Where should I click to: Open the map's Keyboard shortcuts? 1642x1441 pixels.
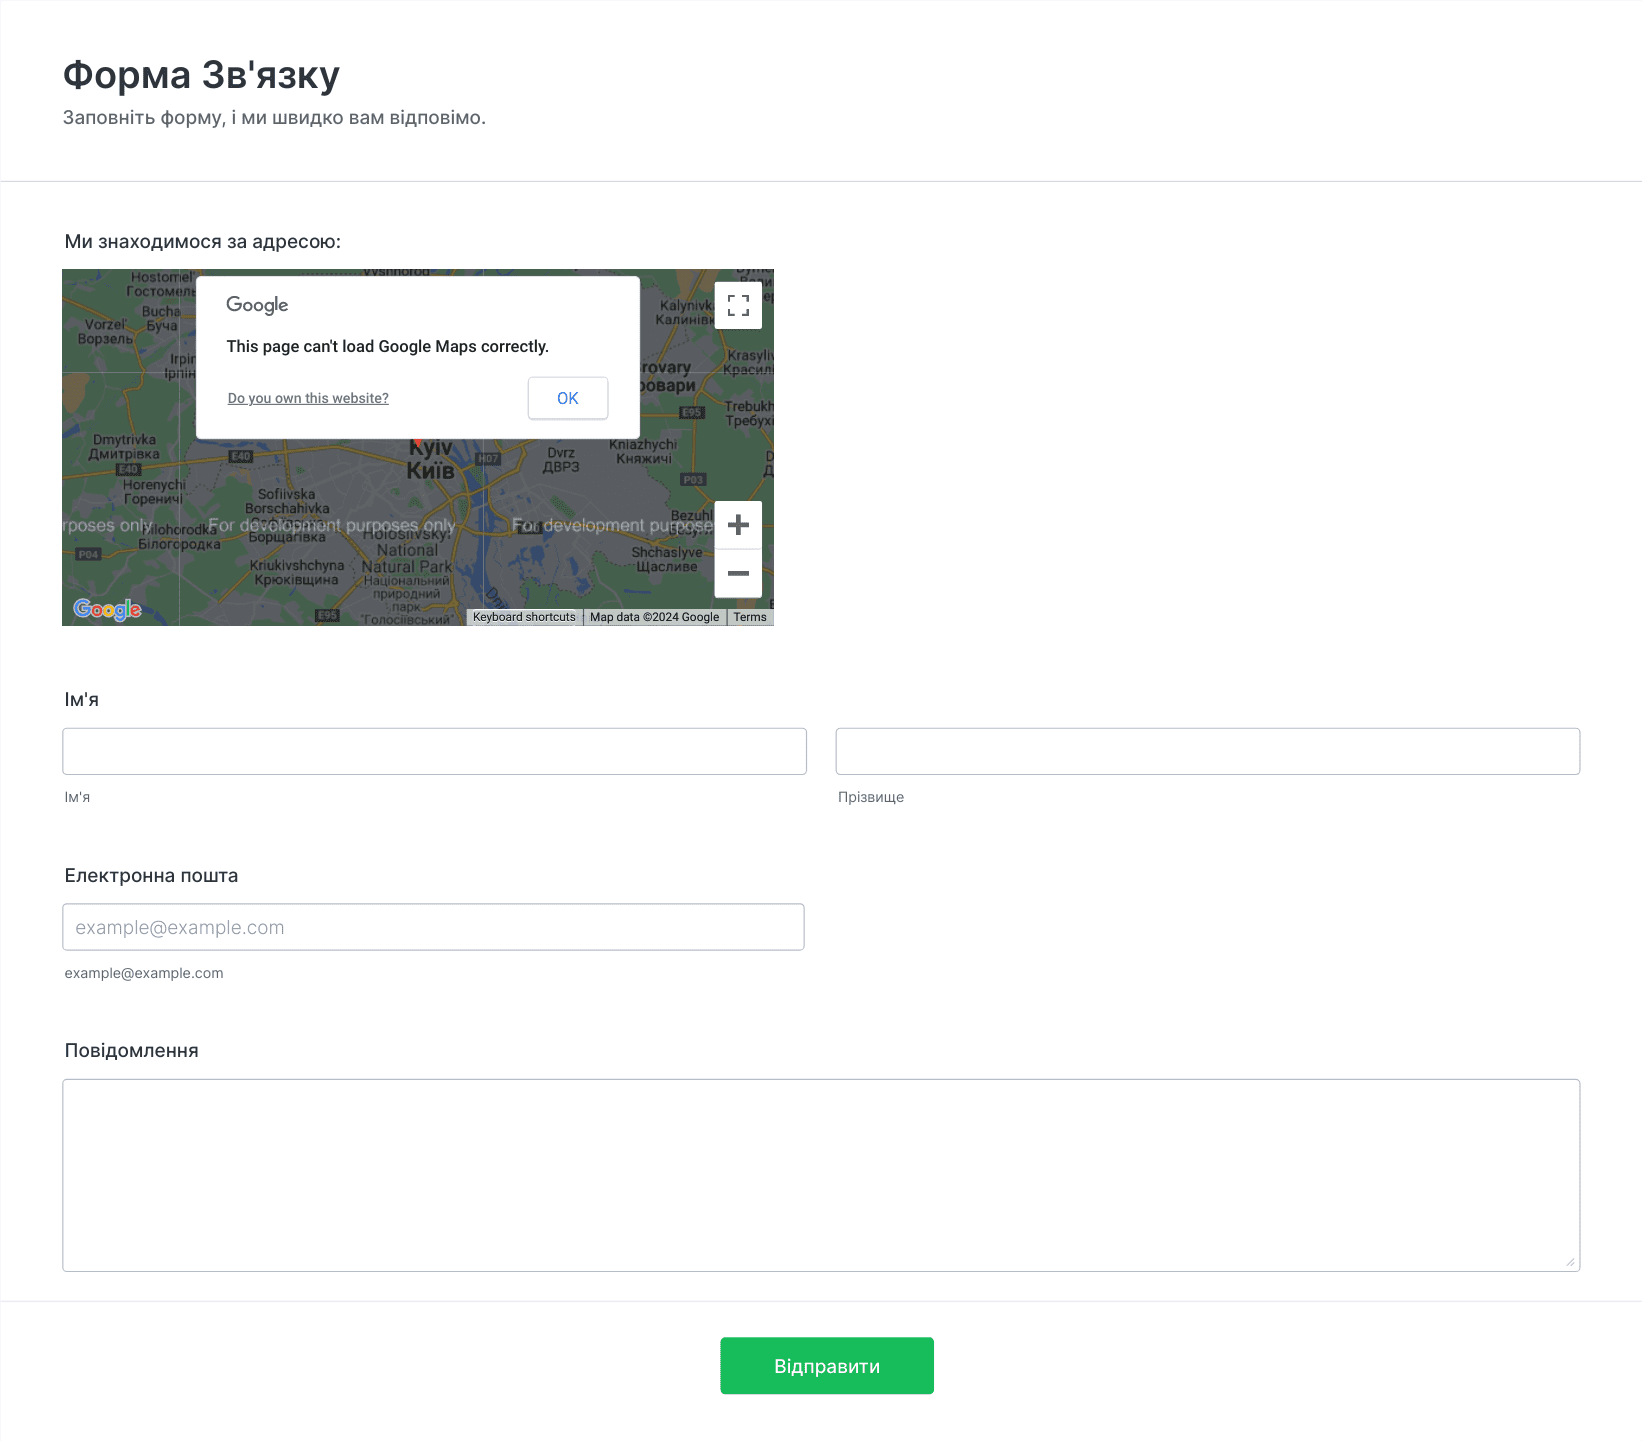point(524,617)
